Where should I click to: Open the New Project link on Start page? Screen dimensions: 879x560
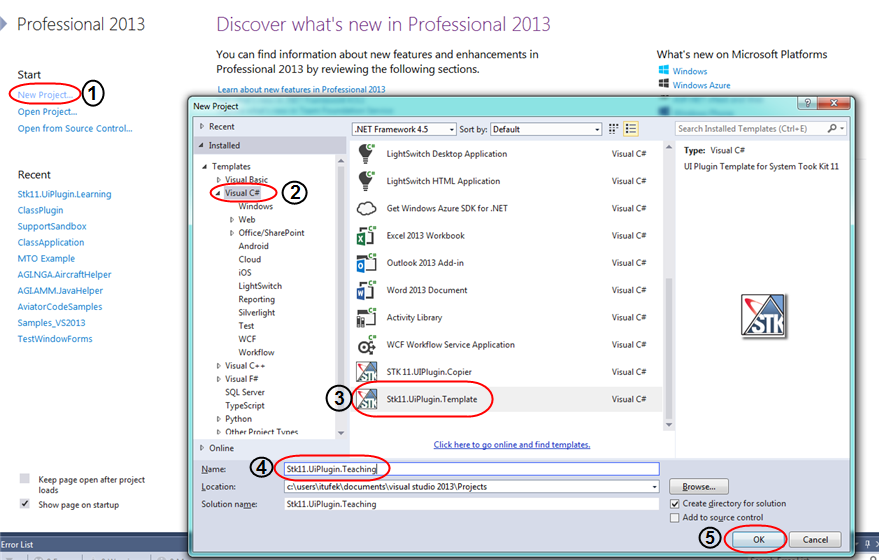coord(44,95)
